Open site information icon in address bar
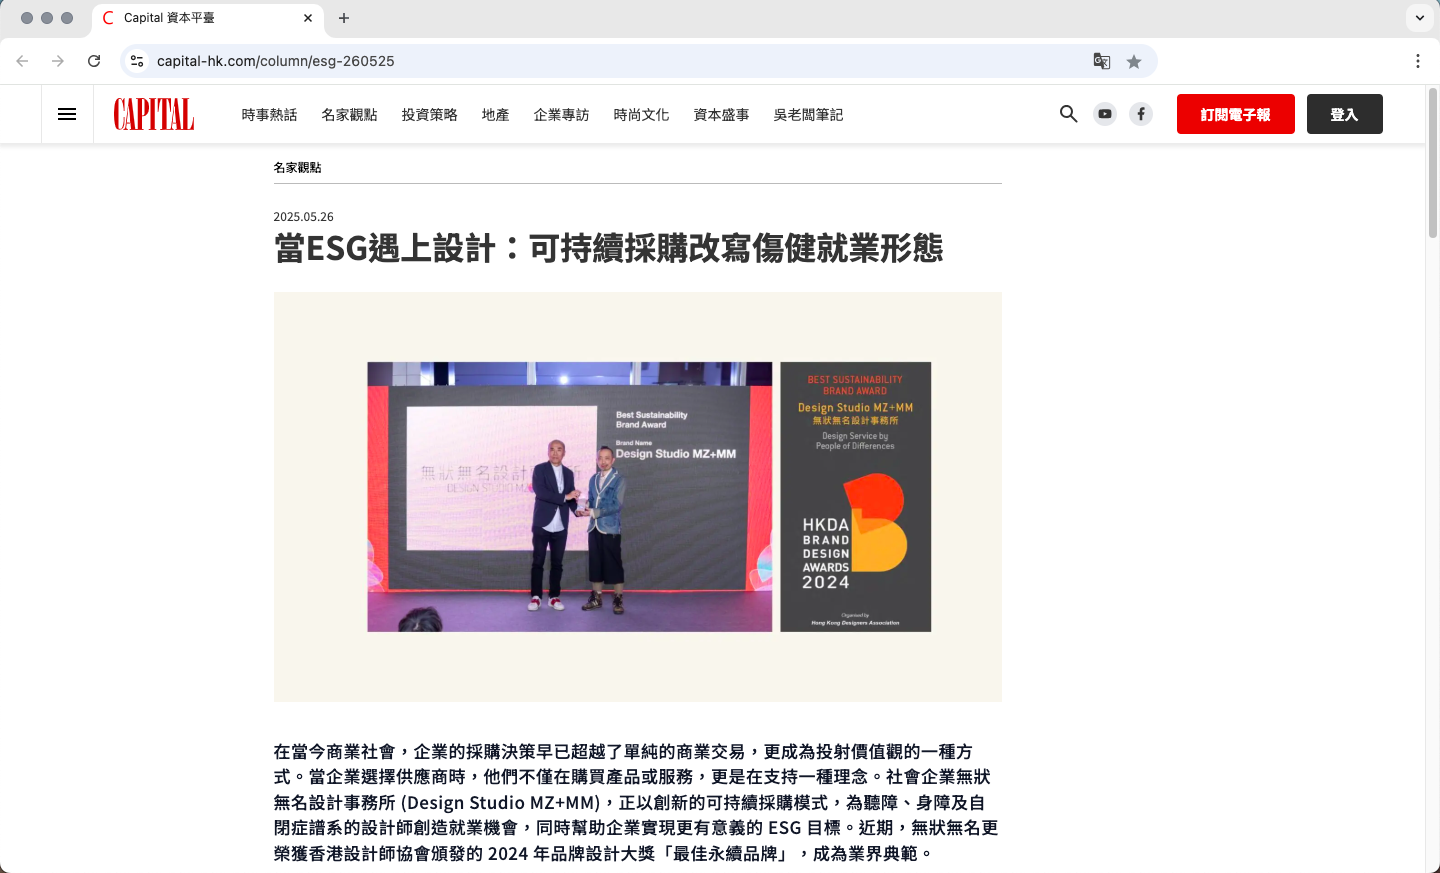 click(137, 61)
